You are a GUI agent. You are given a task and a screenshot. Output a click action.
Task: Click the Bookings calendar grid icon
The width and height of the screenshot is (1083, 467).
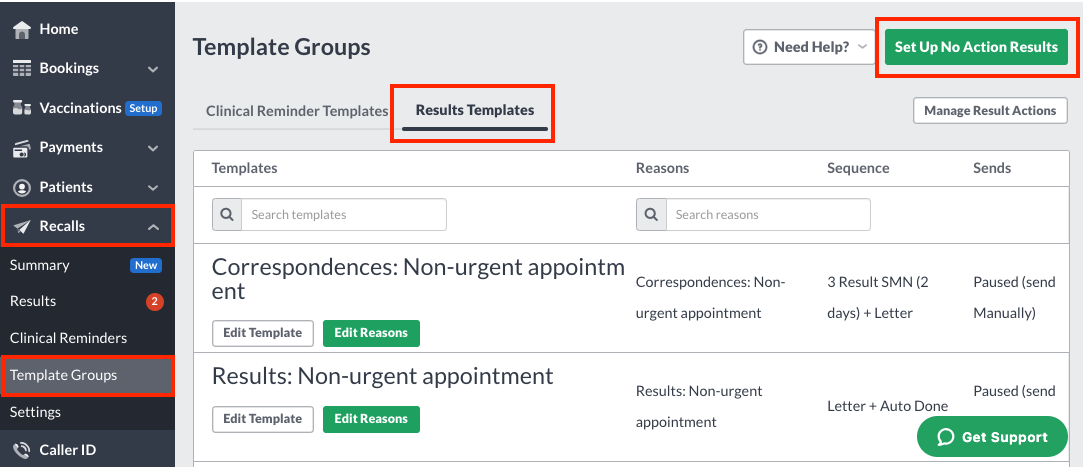pyautogui.click(x=22, y=68)
